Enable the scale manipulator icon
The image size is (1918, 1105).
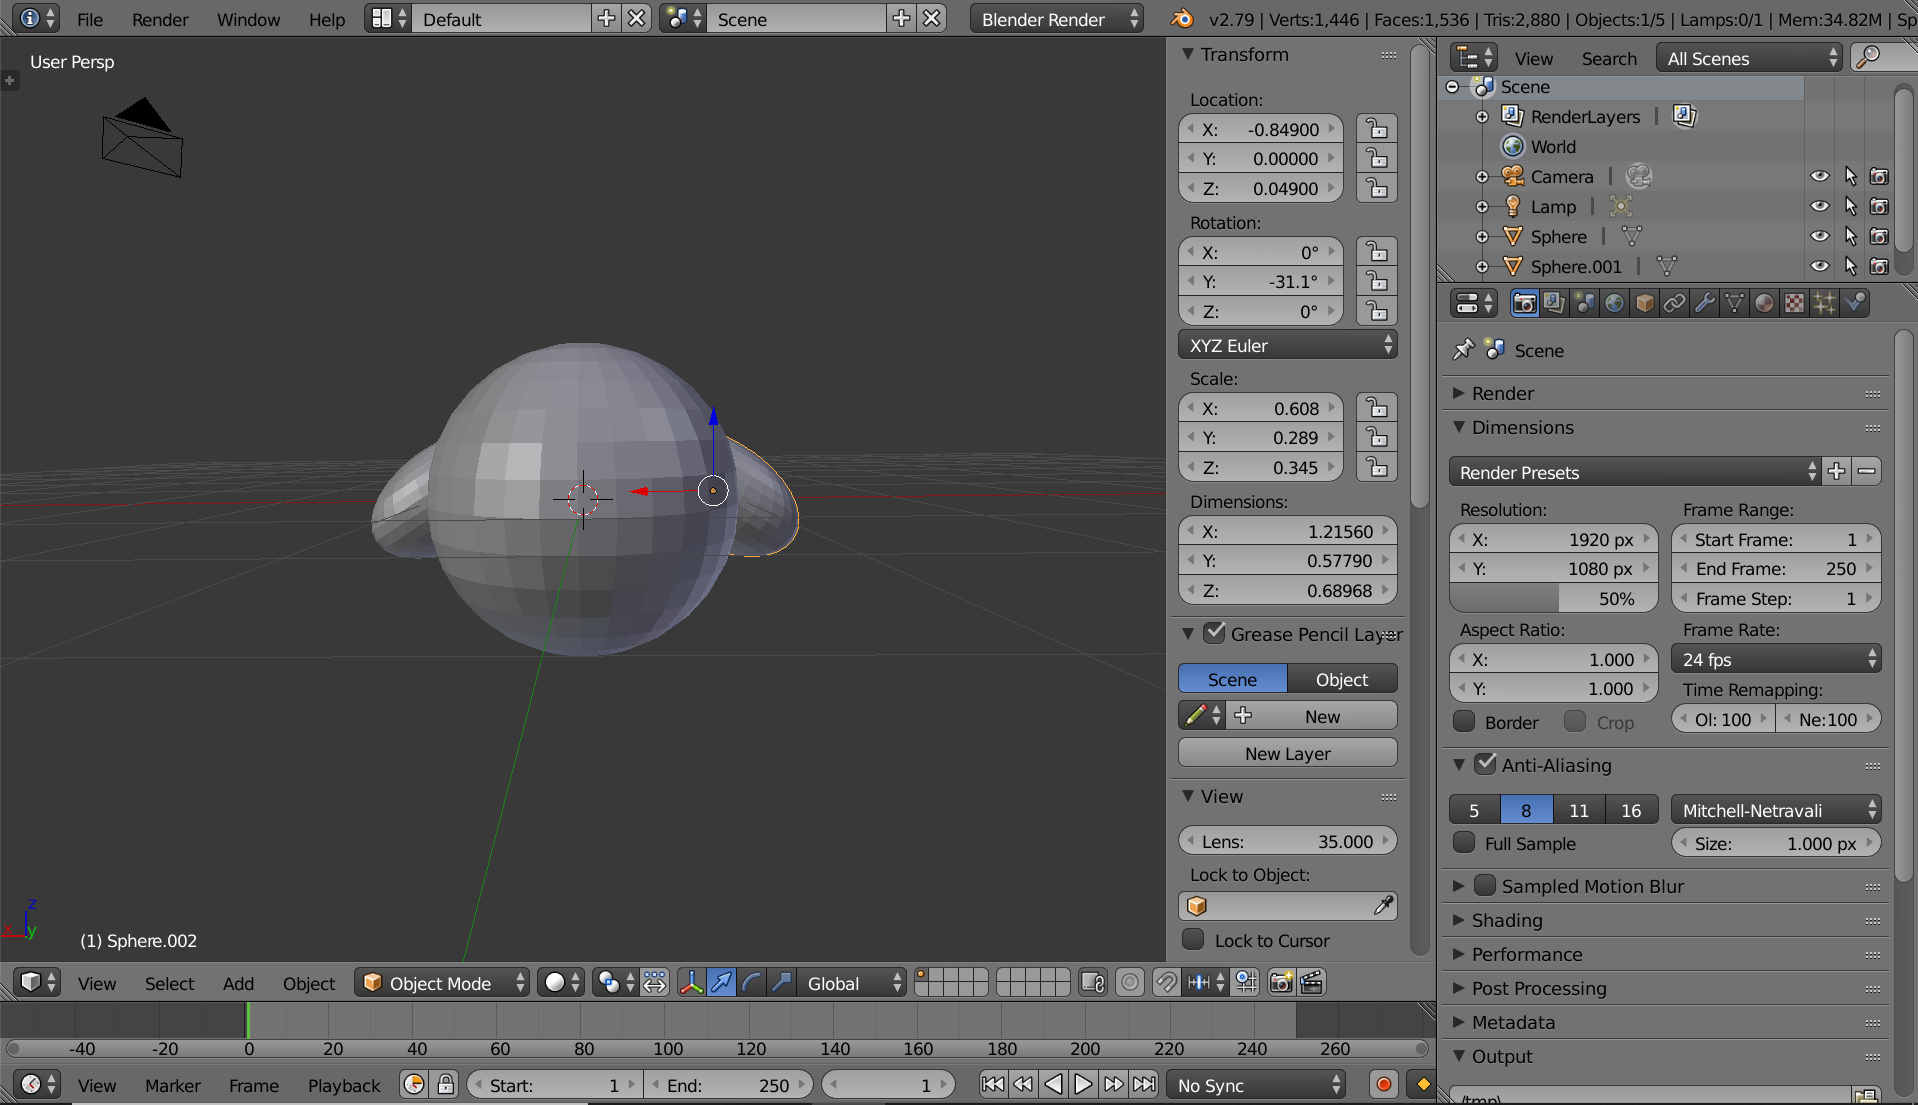click(781, 983)
